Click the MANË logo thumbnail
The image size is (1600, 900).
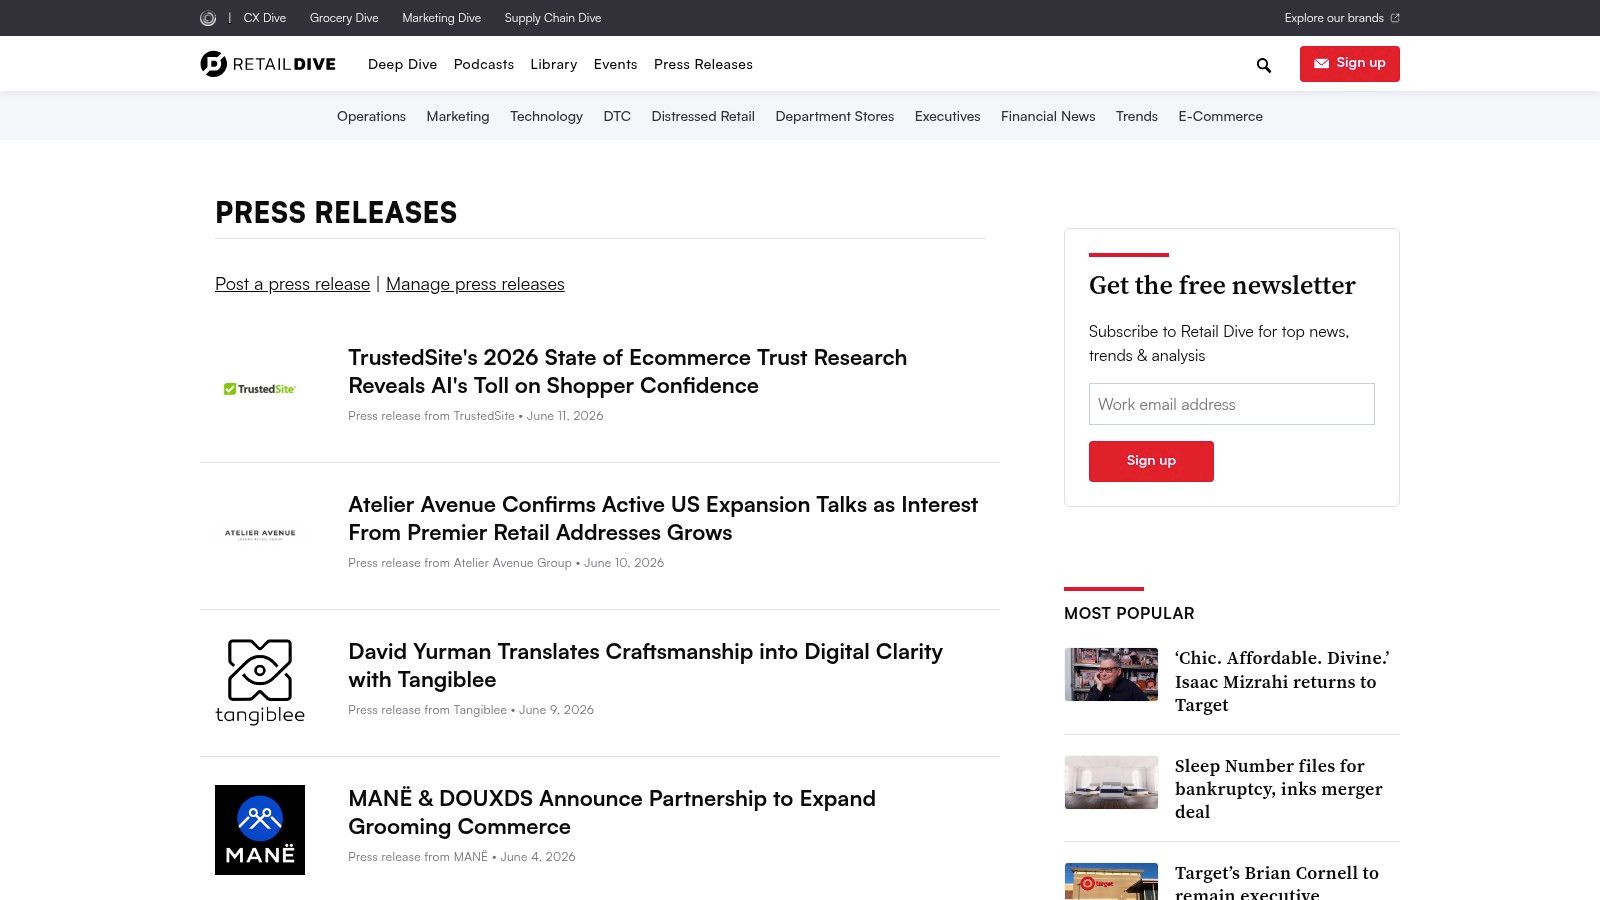pyautogui.click(x=260, y=830)
